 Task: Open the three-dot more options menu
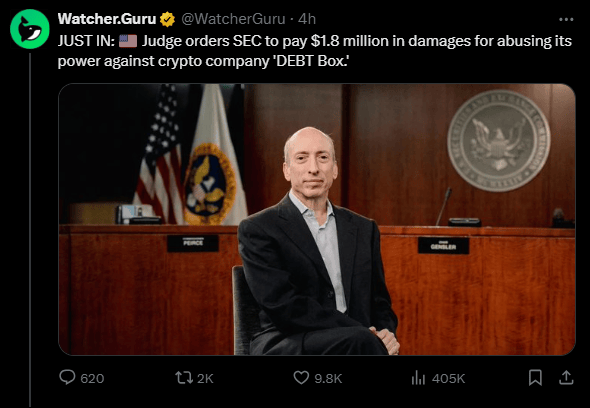point(566,20)
